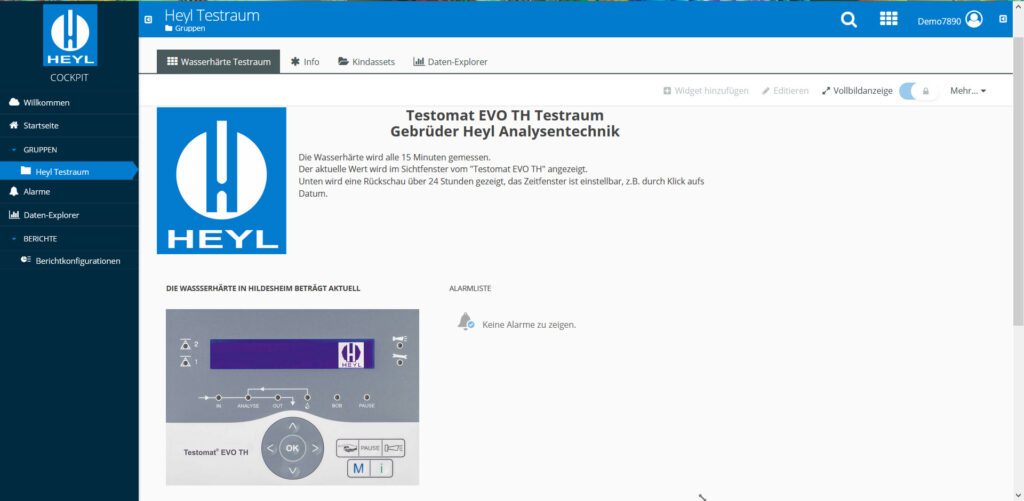Open the search magnifier icon
Viewport: 1024px width, 501px height.
(848, 20)
